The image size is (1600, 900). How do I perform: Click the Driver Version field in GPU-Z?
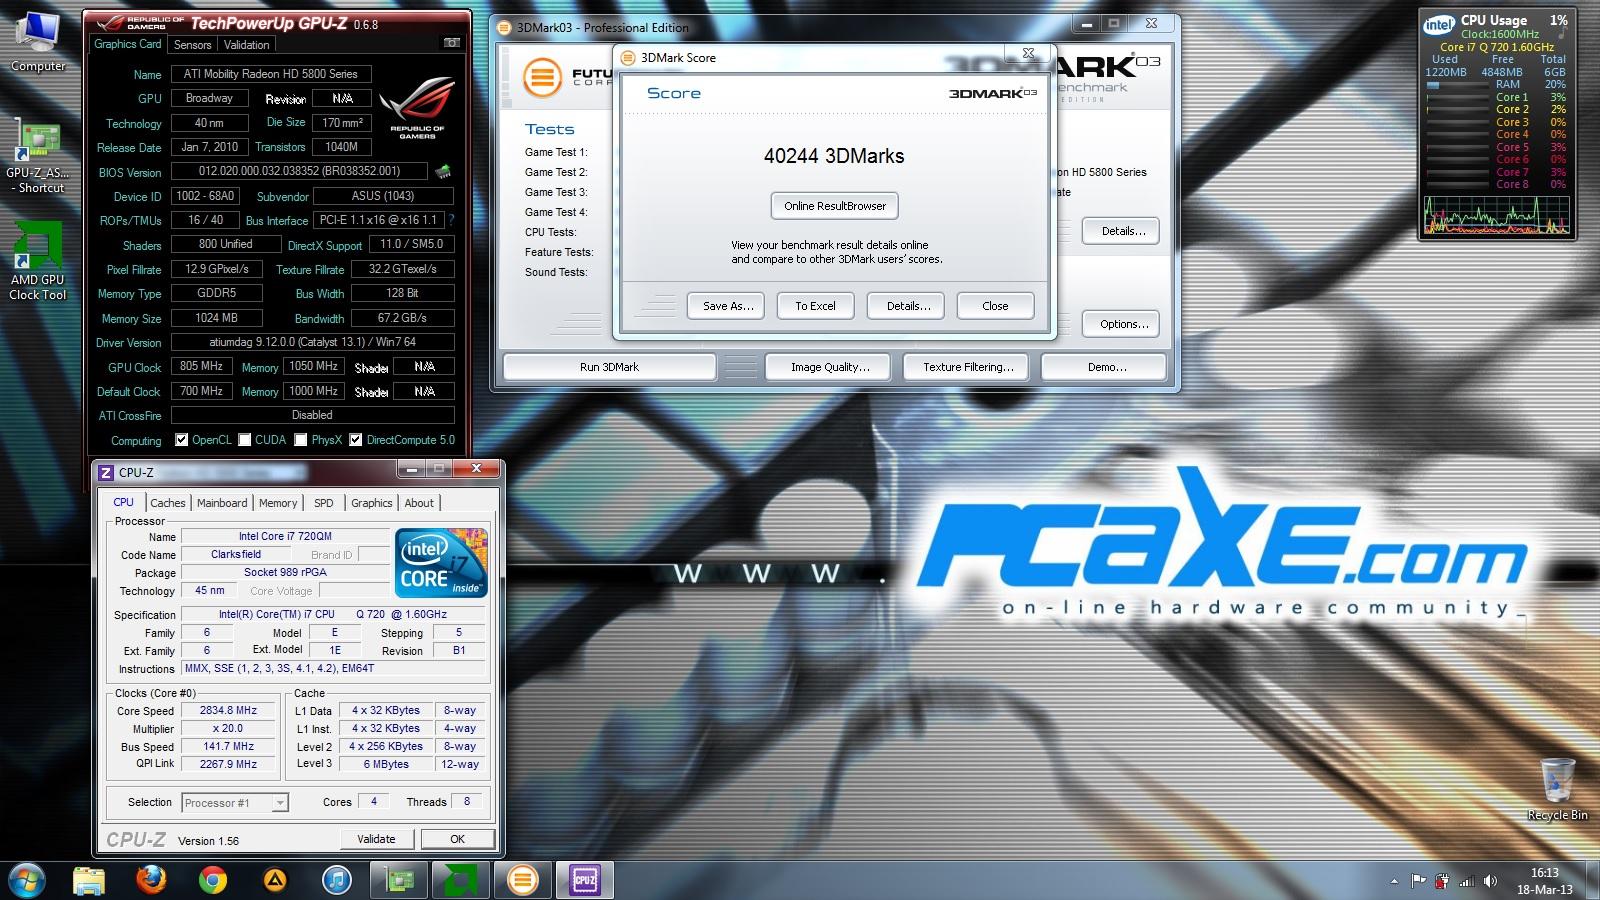click(x=312, y=342)
